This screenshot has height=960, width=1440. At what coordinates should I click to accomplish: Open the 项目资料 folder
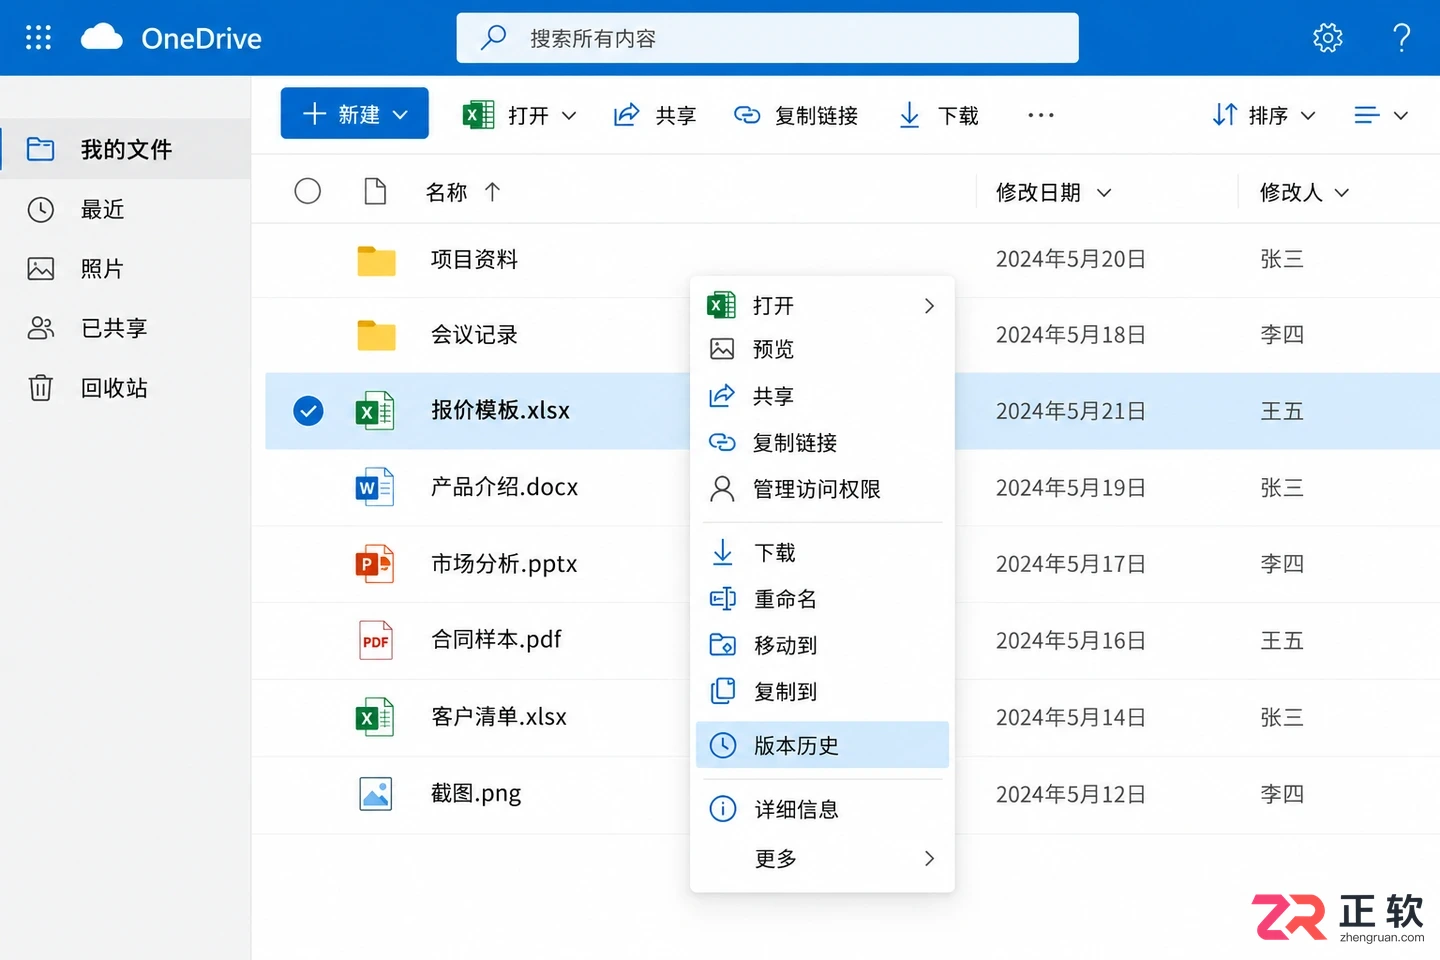tap(474, 260)
